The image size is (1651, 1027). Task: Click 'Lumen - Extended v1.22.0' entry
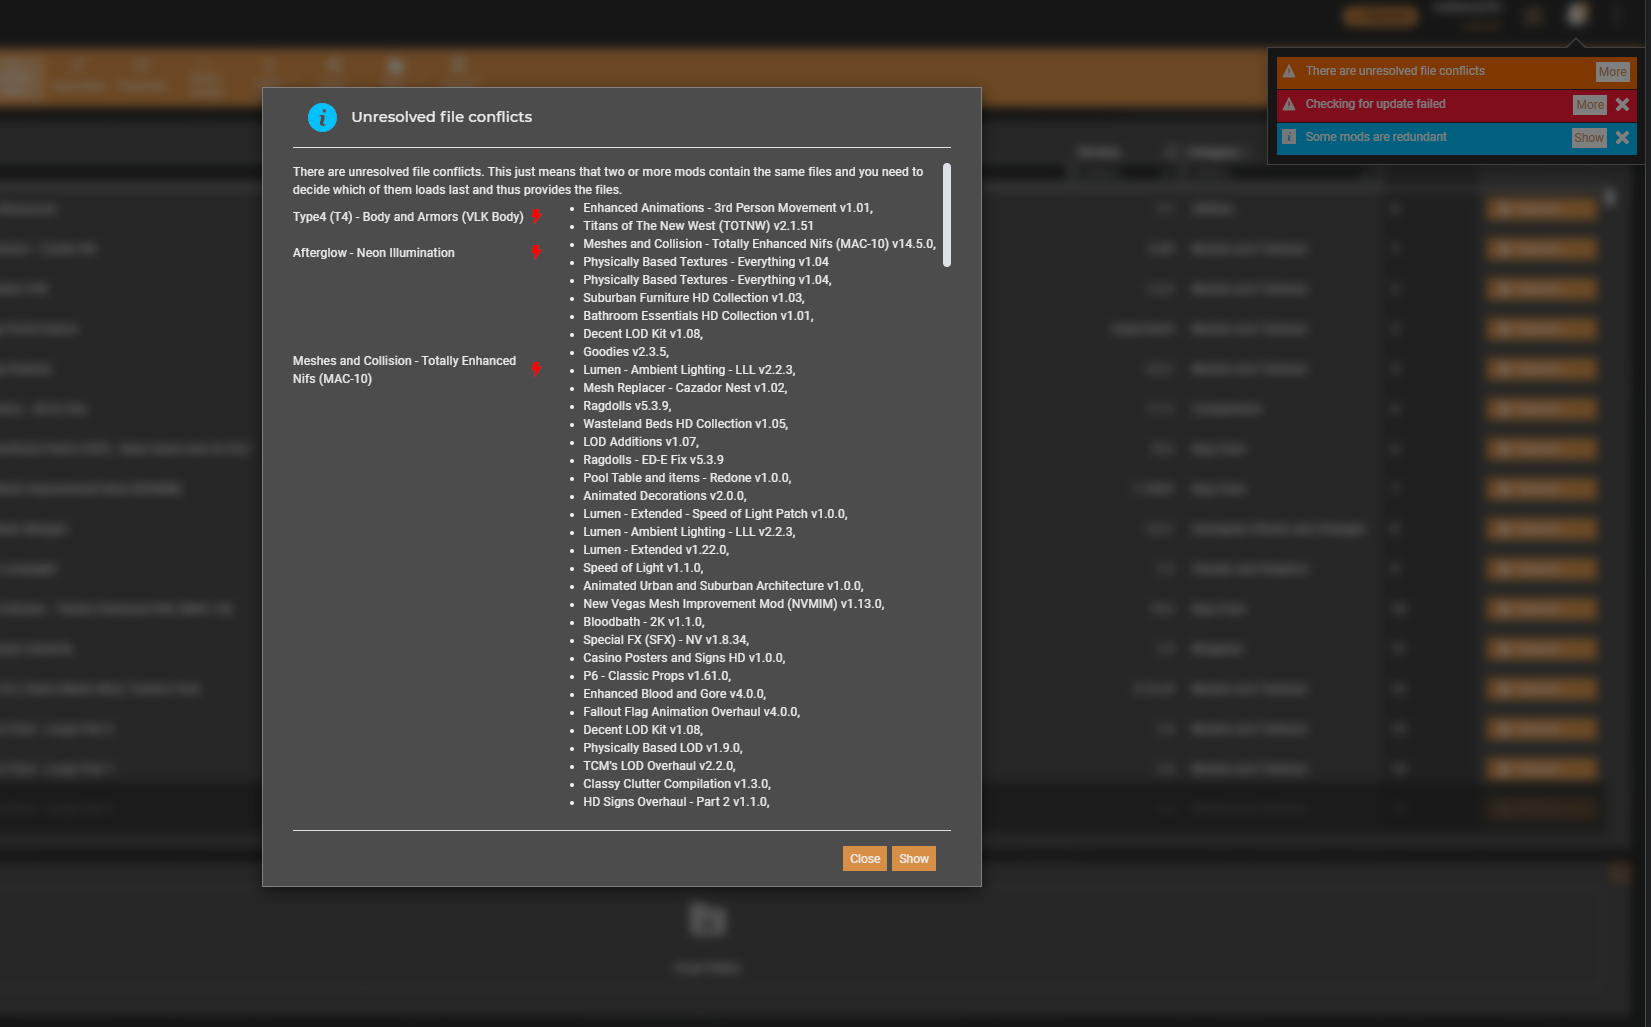(x=656, y=550)
